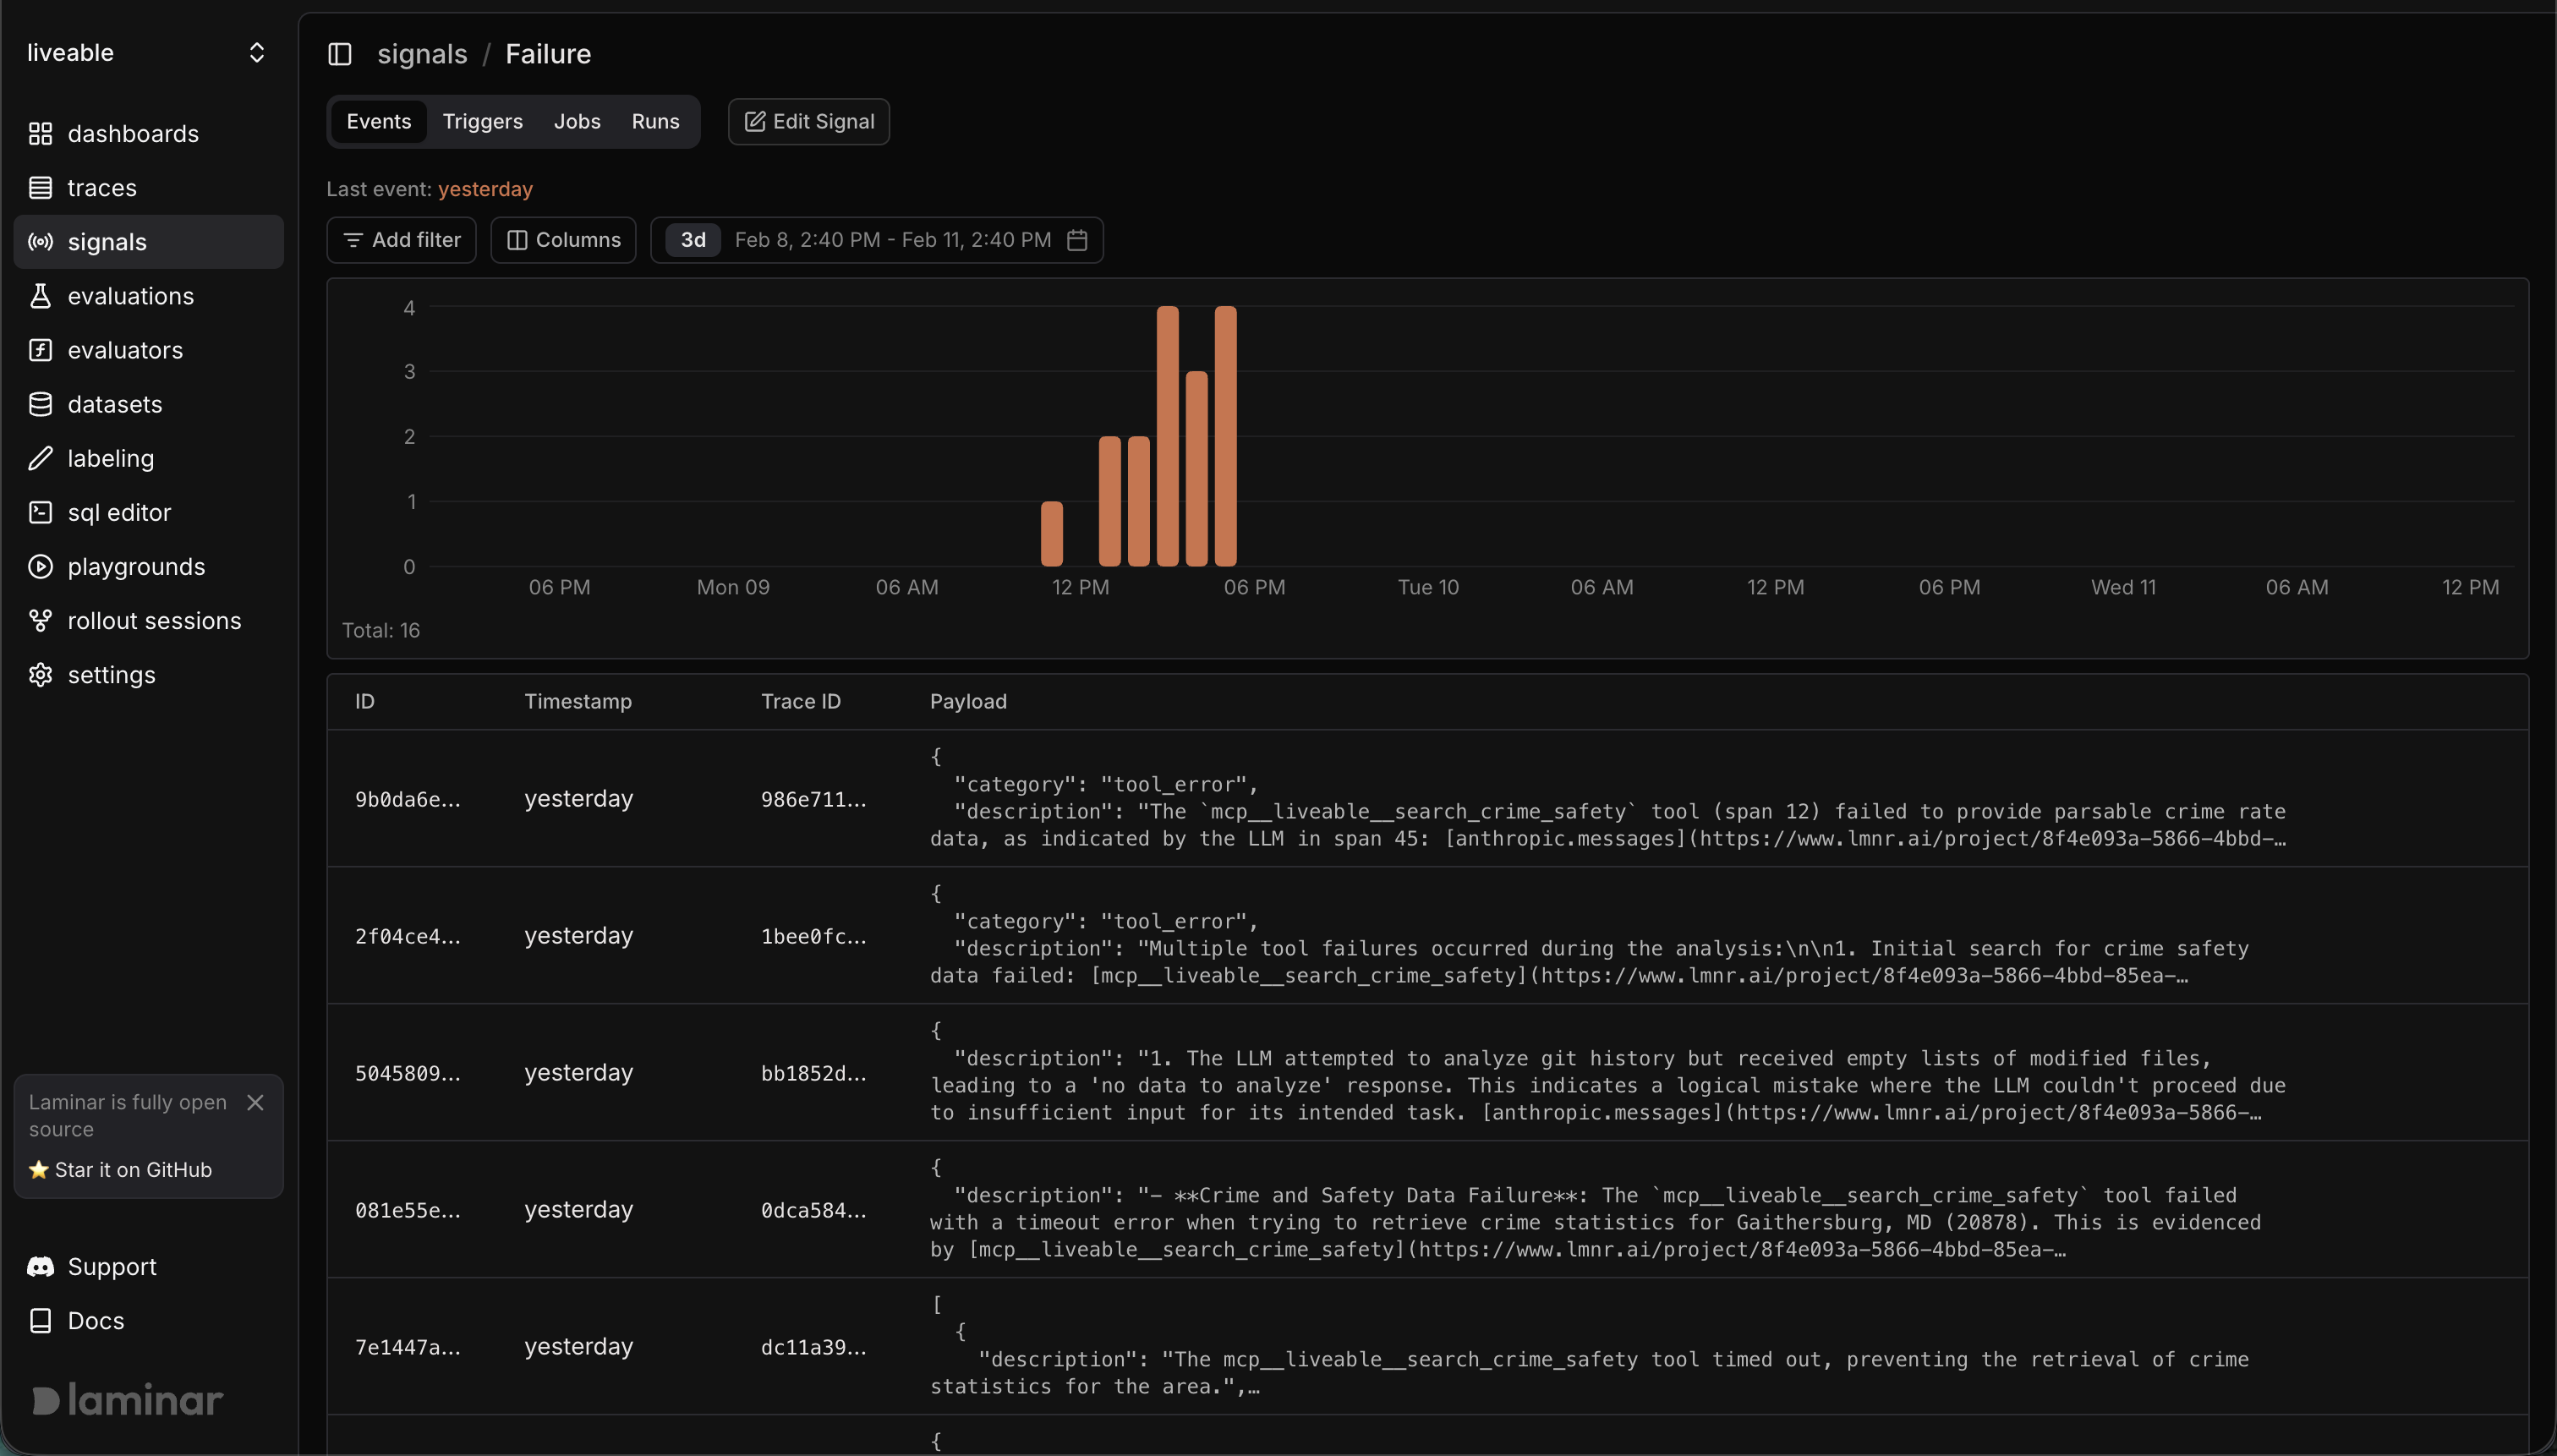Open the SQL editor
Image resolution: width=2557 pixels, height=1456 pixels.
tap(119, 512)
